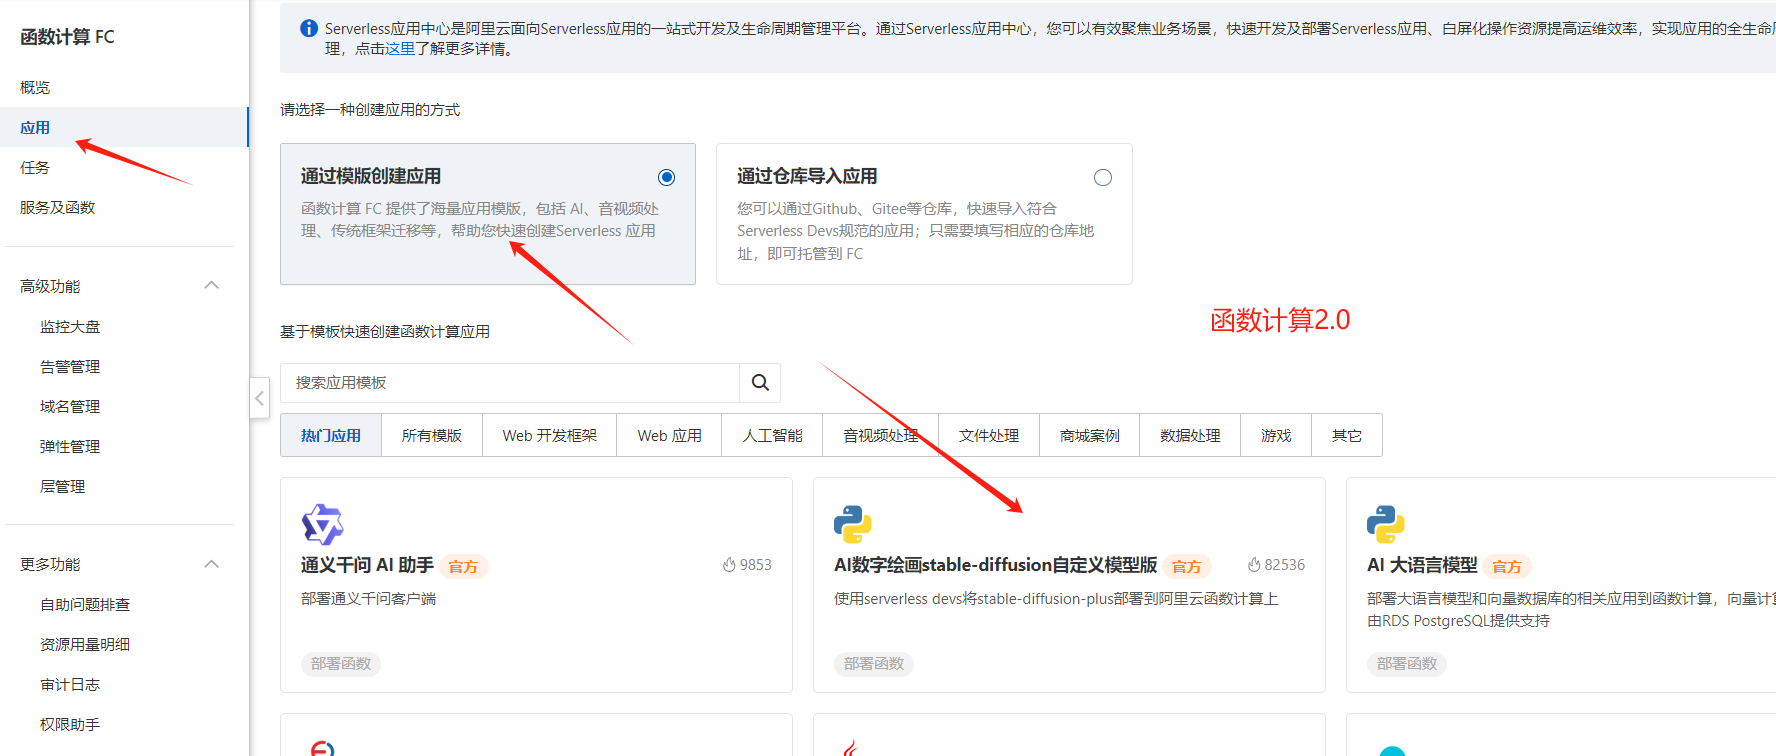
Task: Switch to the 音视频处理 tab
Action: (881, 435)
